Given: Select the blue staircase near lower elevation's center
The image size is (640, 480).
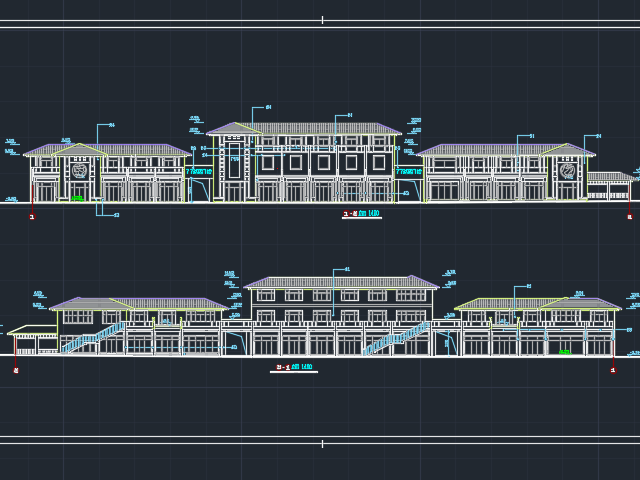Looking at the screenshot, I should pyautogui.click(x=396, y=338).
